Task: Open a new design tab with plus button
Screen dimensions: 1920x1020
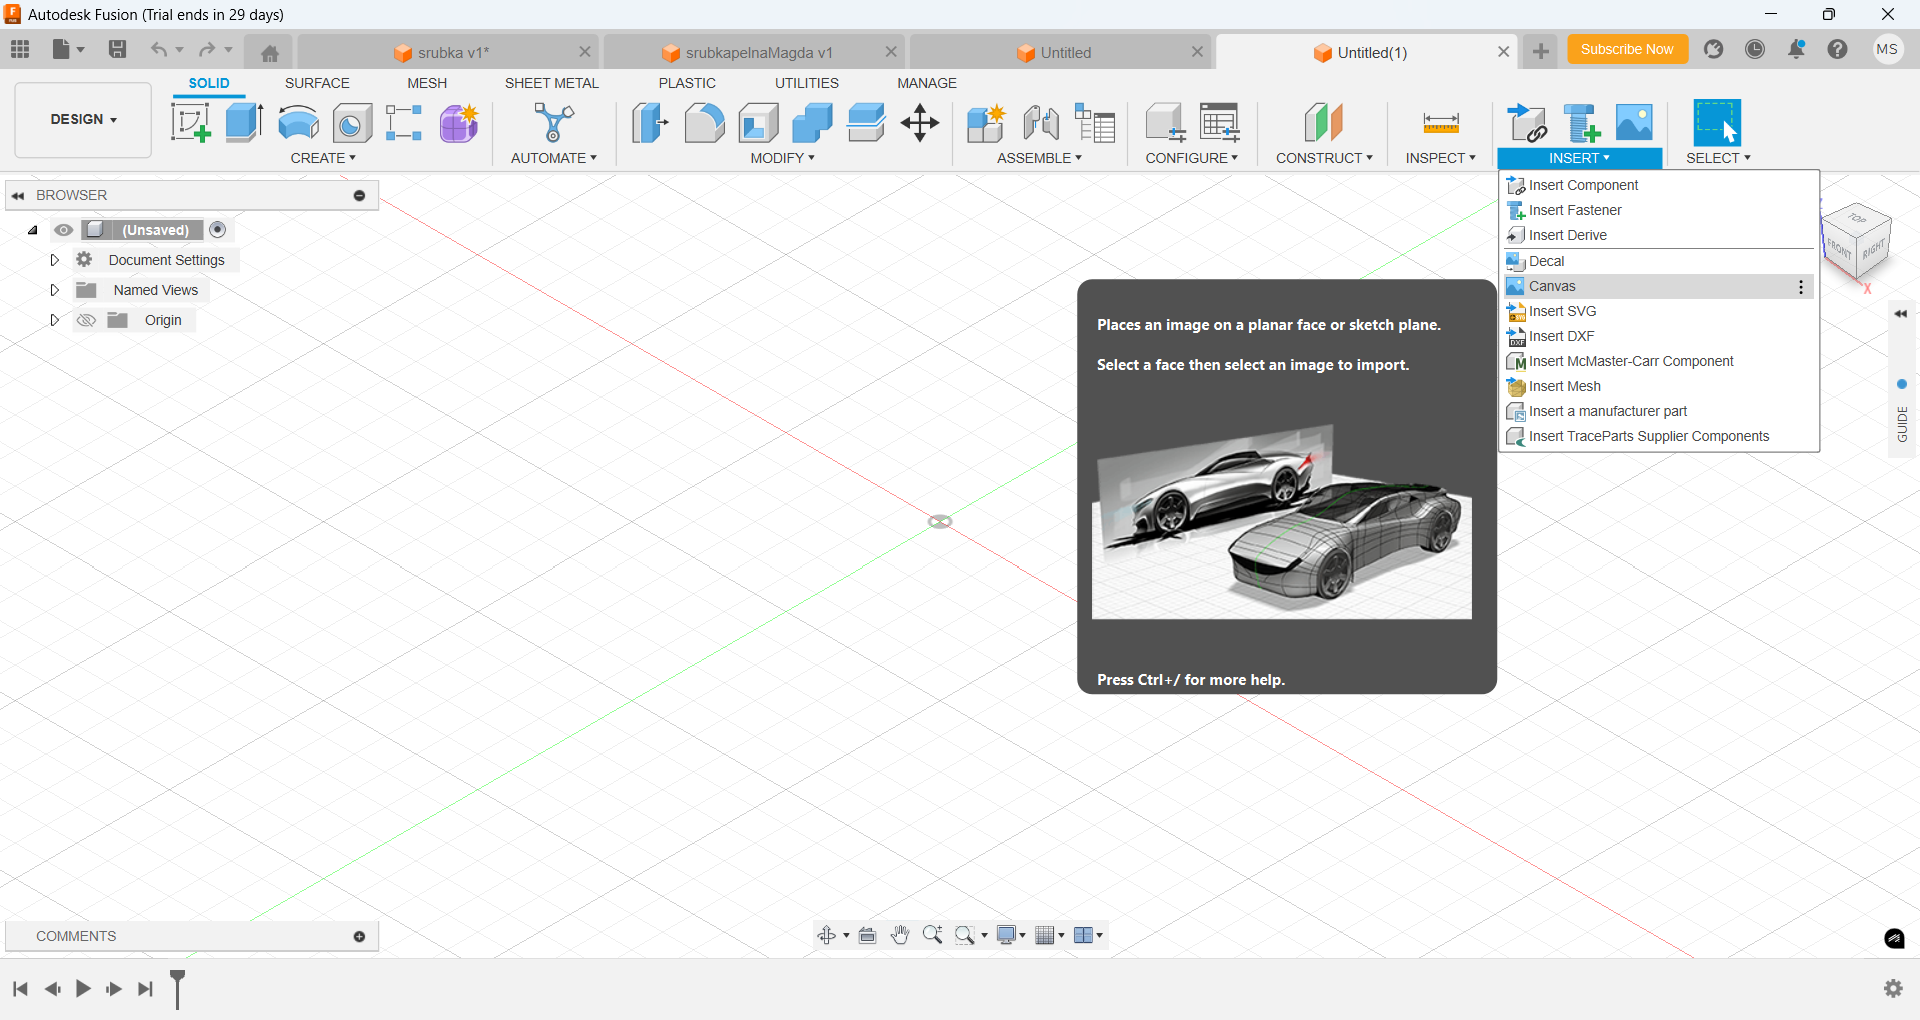Action: pos(1540,52)
